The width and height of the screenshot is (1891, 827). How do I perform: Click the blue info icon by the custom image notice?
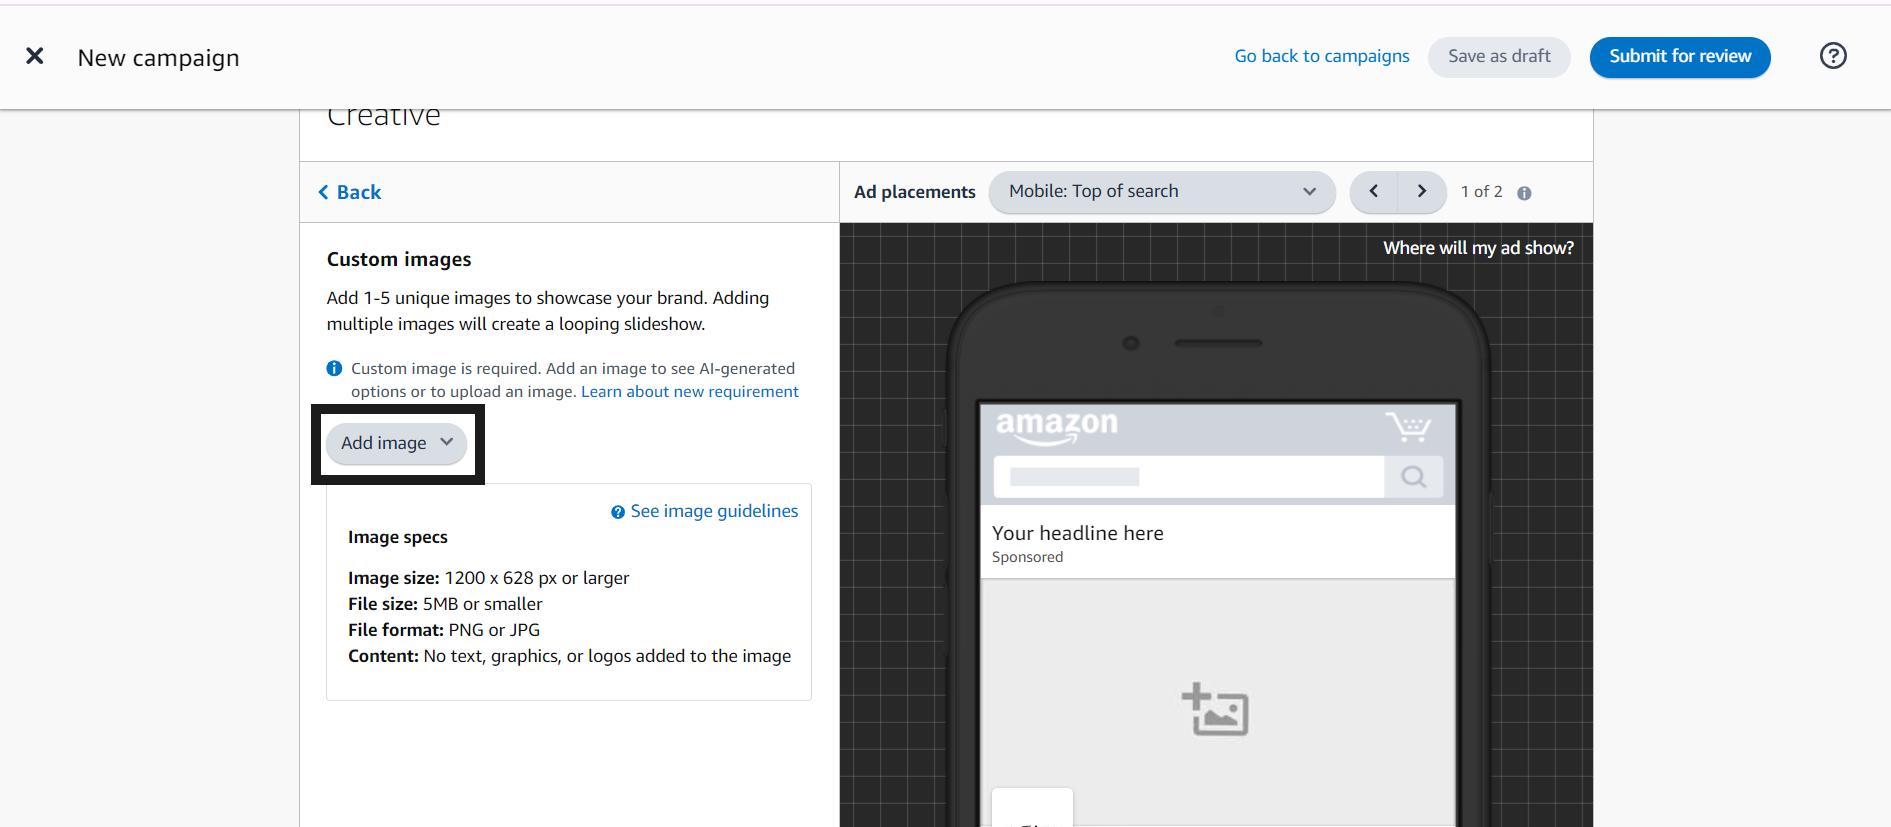[x=335, y=369]
